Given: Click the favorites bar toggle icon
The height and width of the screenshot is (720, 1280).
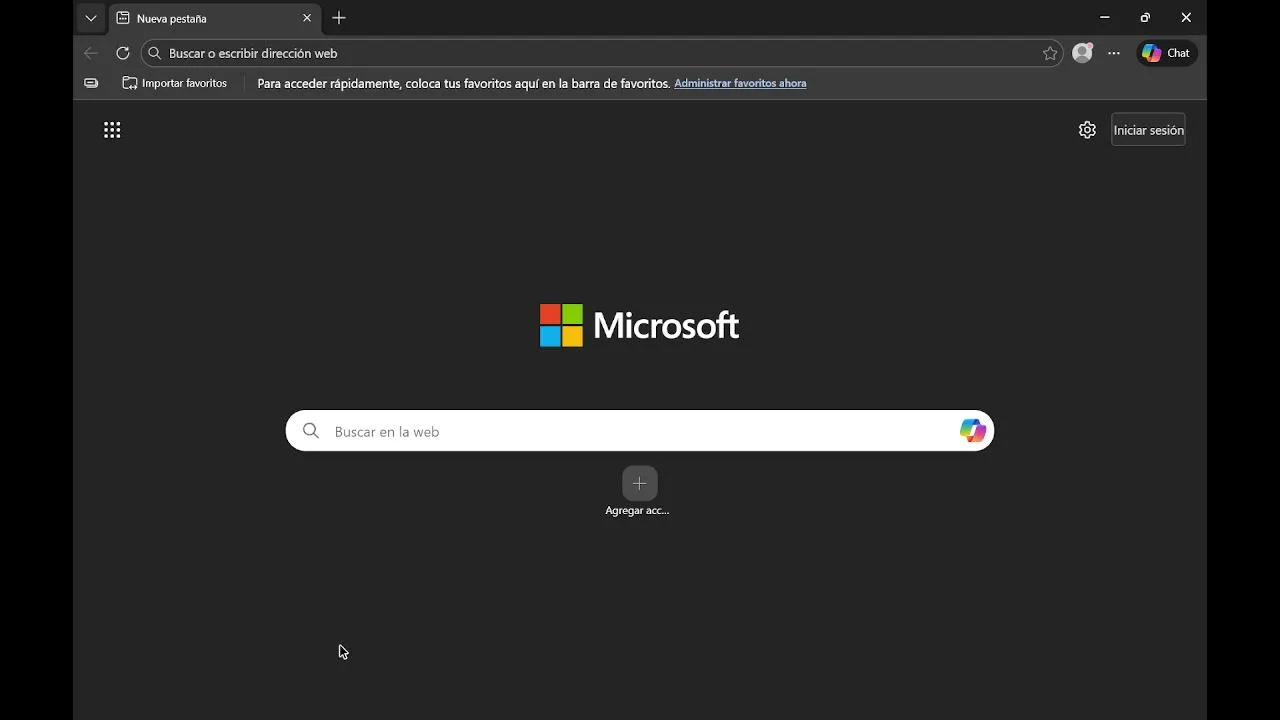Looking at the screenshot, I should point(91,83).
